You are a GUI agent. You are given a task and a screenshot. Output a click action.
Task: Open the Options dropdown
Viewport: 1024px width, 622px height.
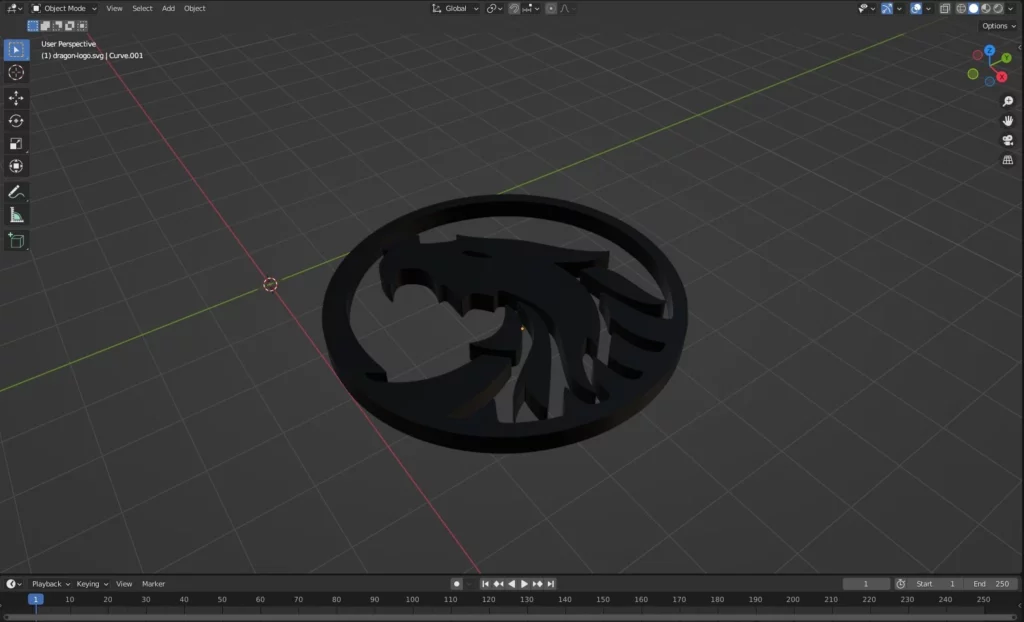pos(999,26)
